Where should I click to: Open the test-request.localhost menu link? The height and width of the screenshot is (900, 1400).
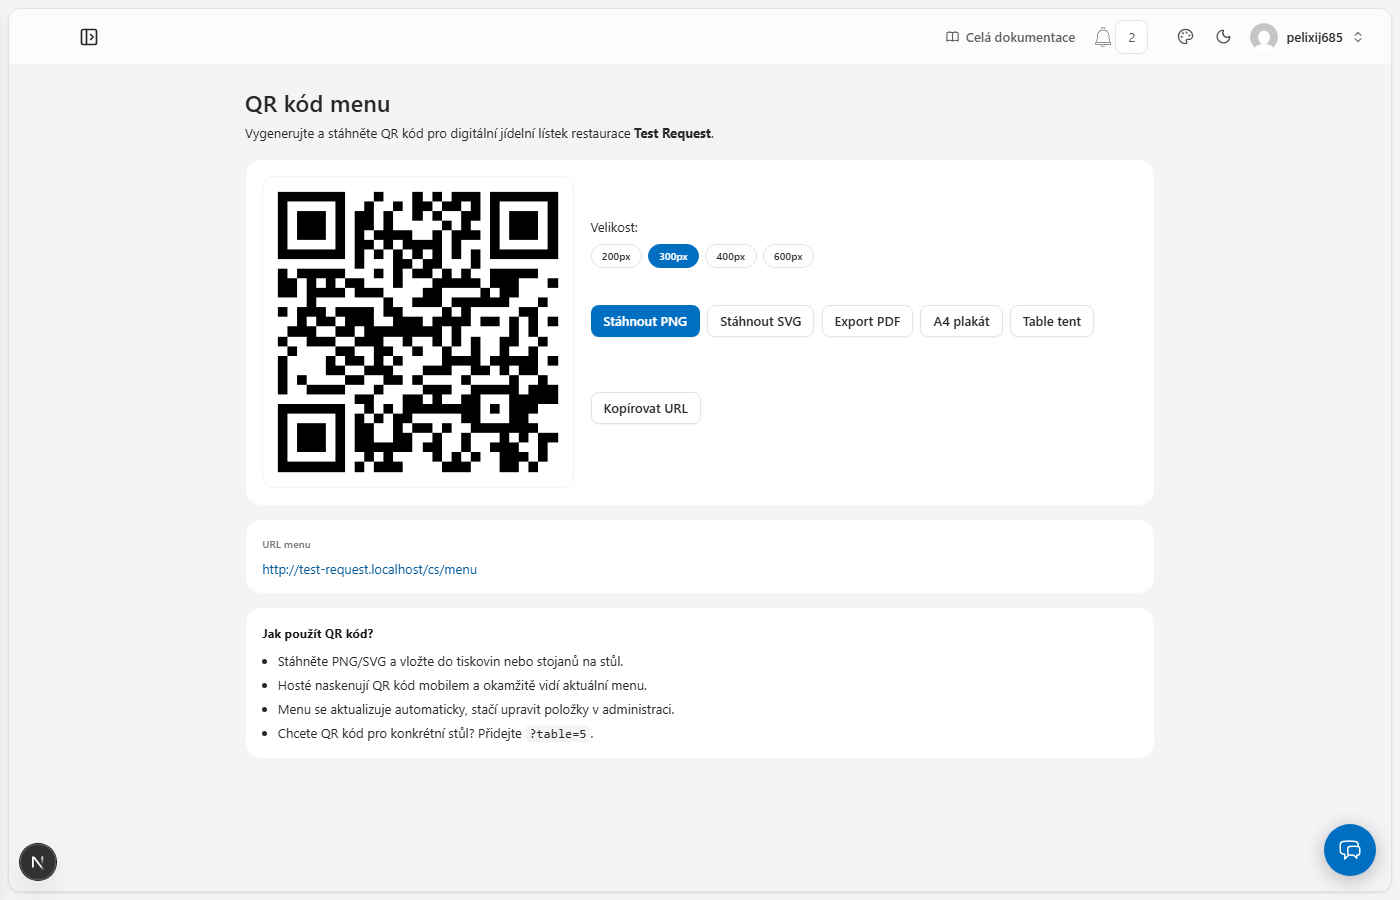pos(370,569)
